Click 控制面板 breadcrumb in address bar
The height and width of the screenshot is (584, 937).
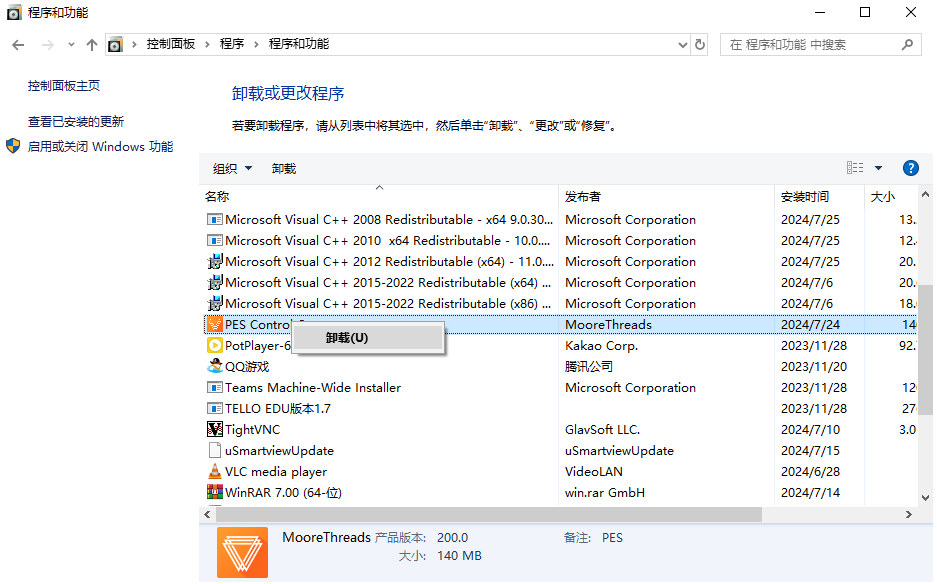(171, 44)
